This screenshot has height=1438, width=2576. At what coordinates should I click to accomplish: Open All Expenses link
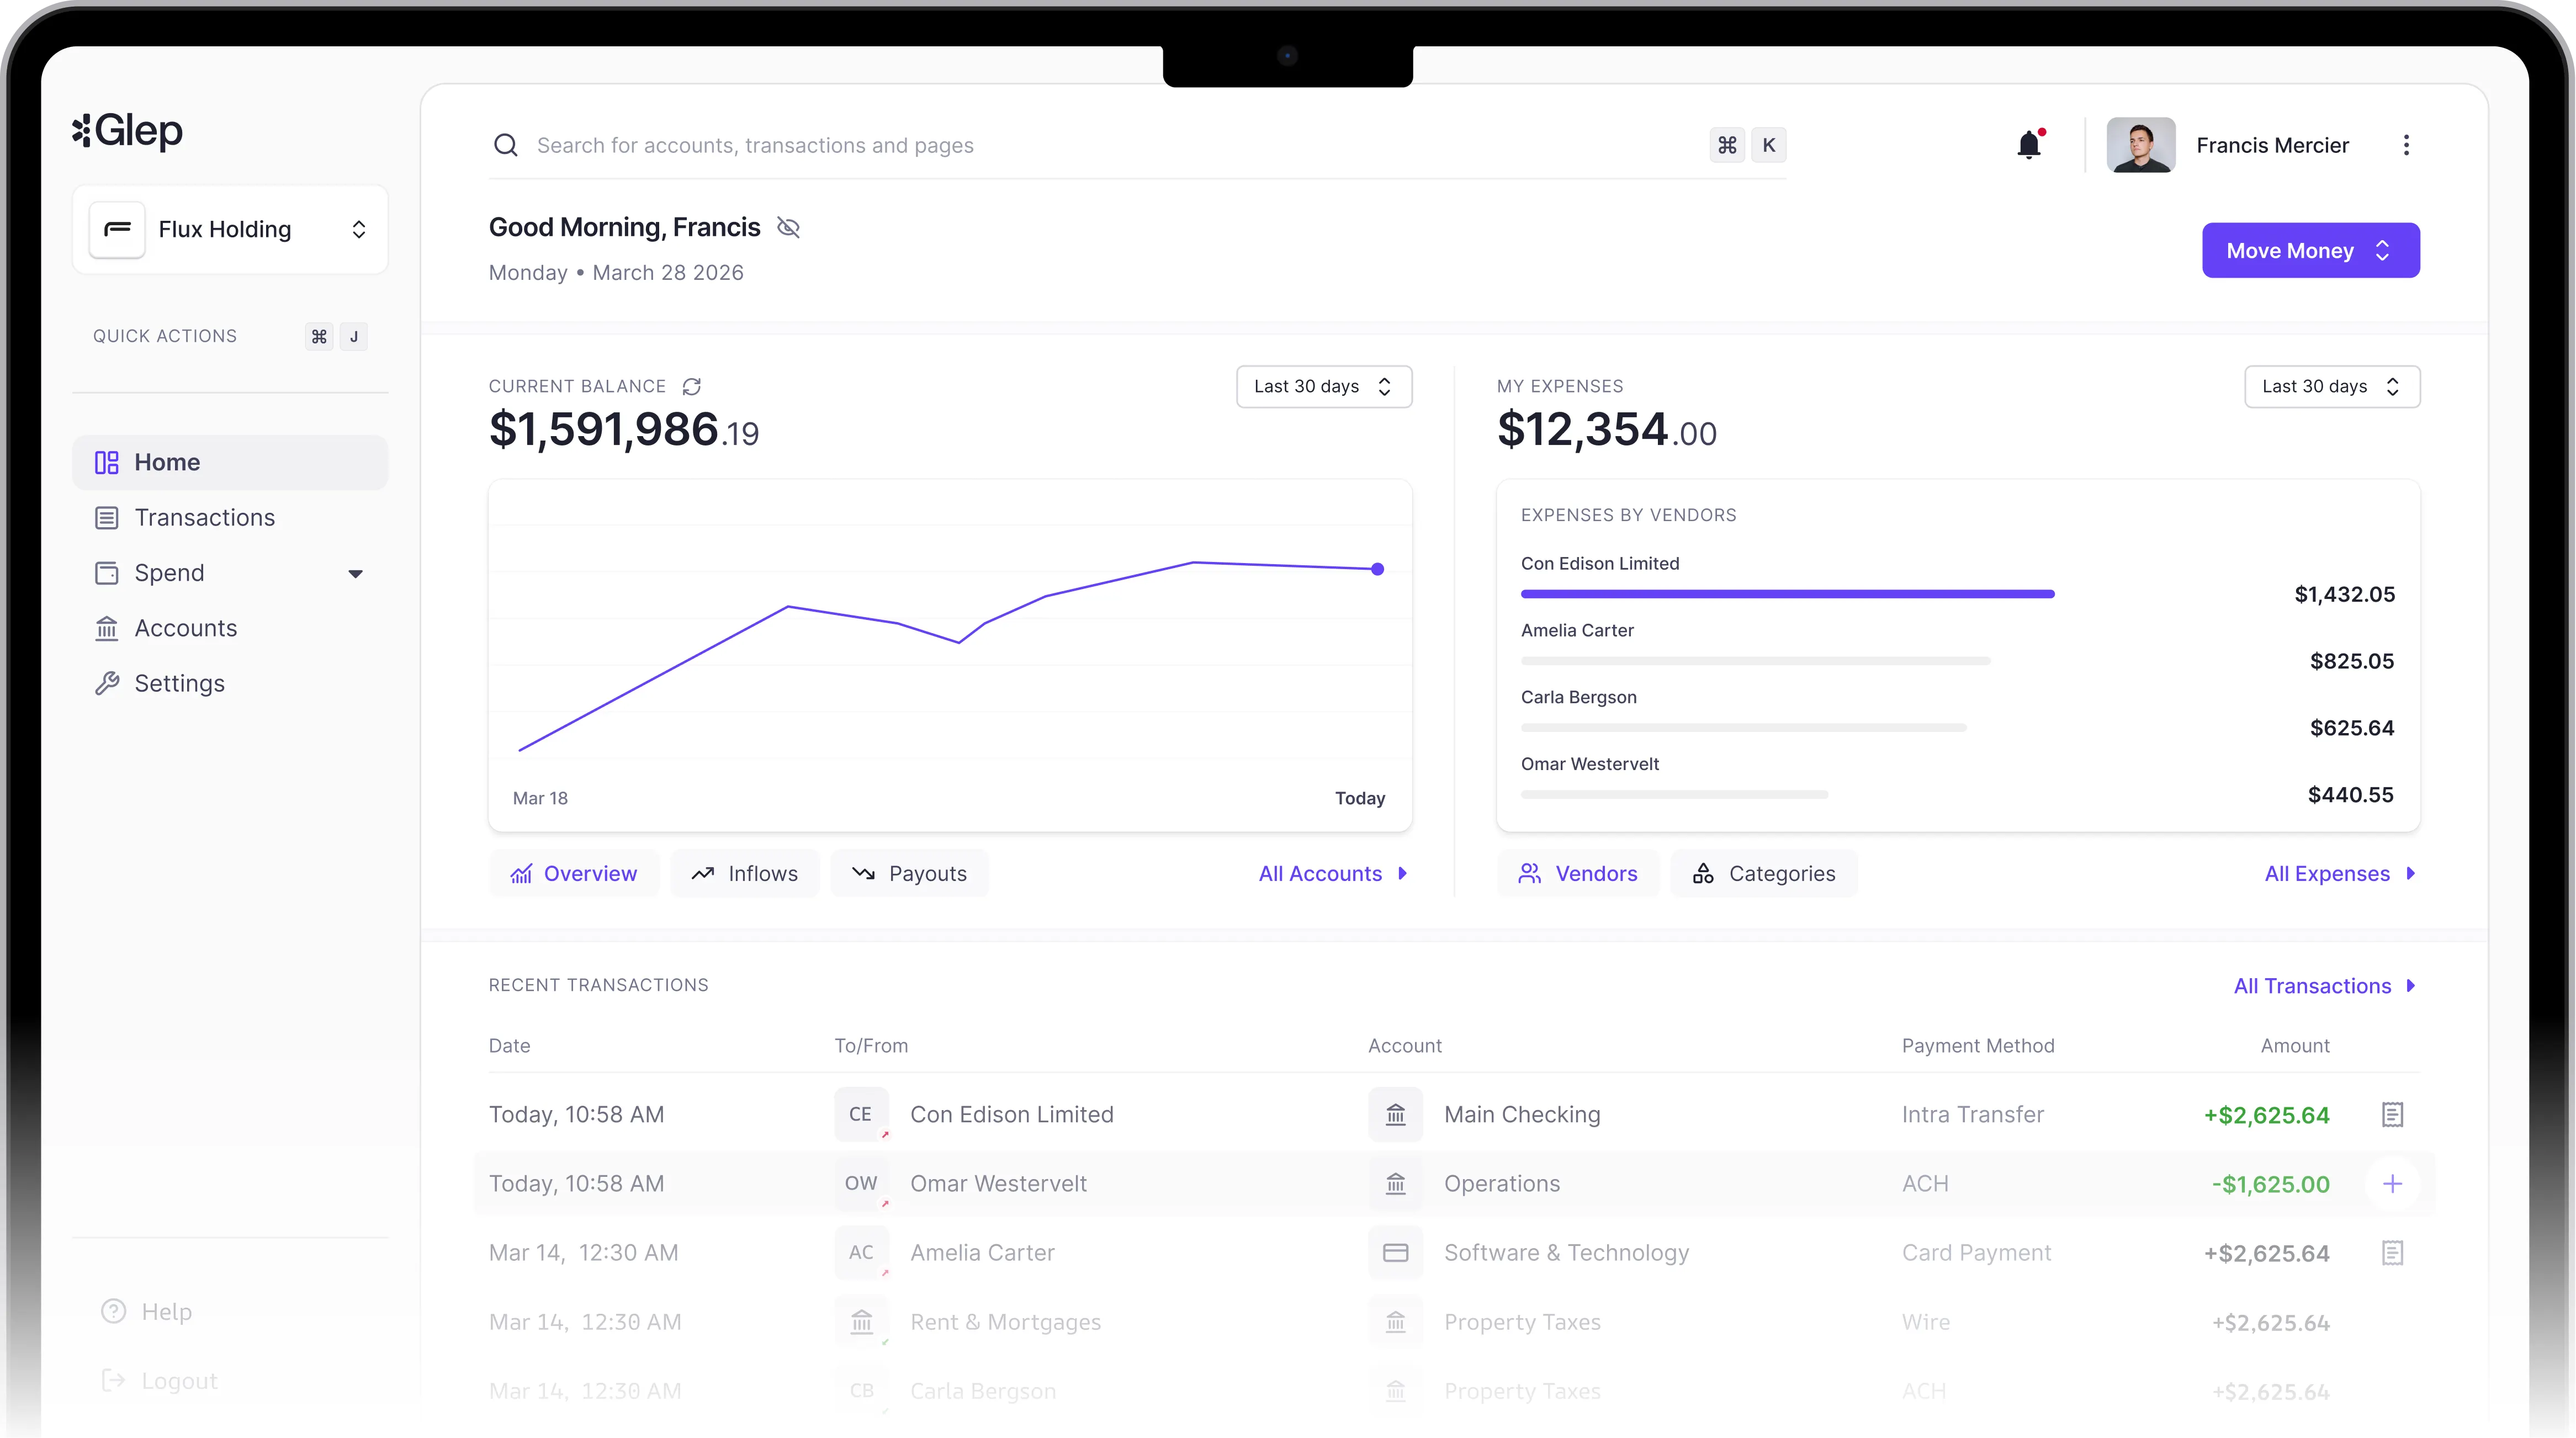[2340, 873]
